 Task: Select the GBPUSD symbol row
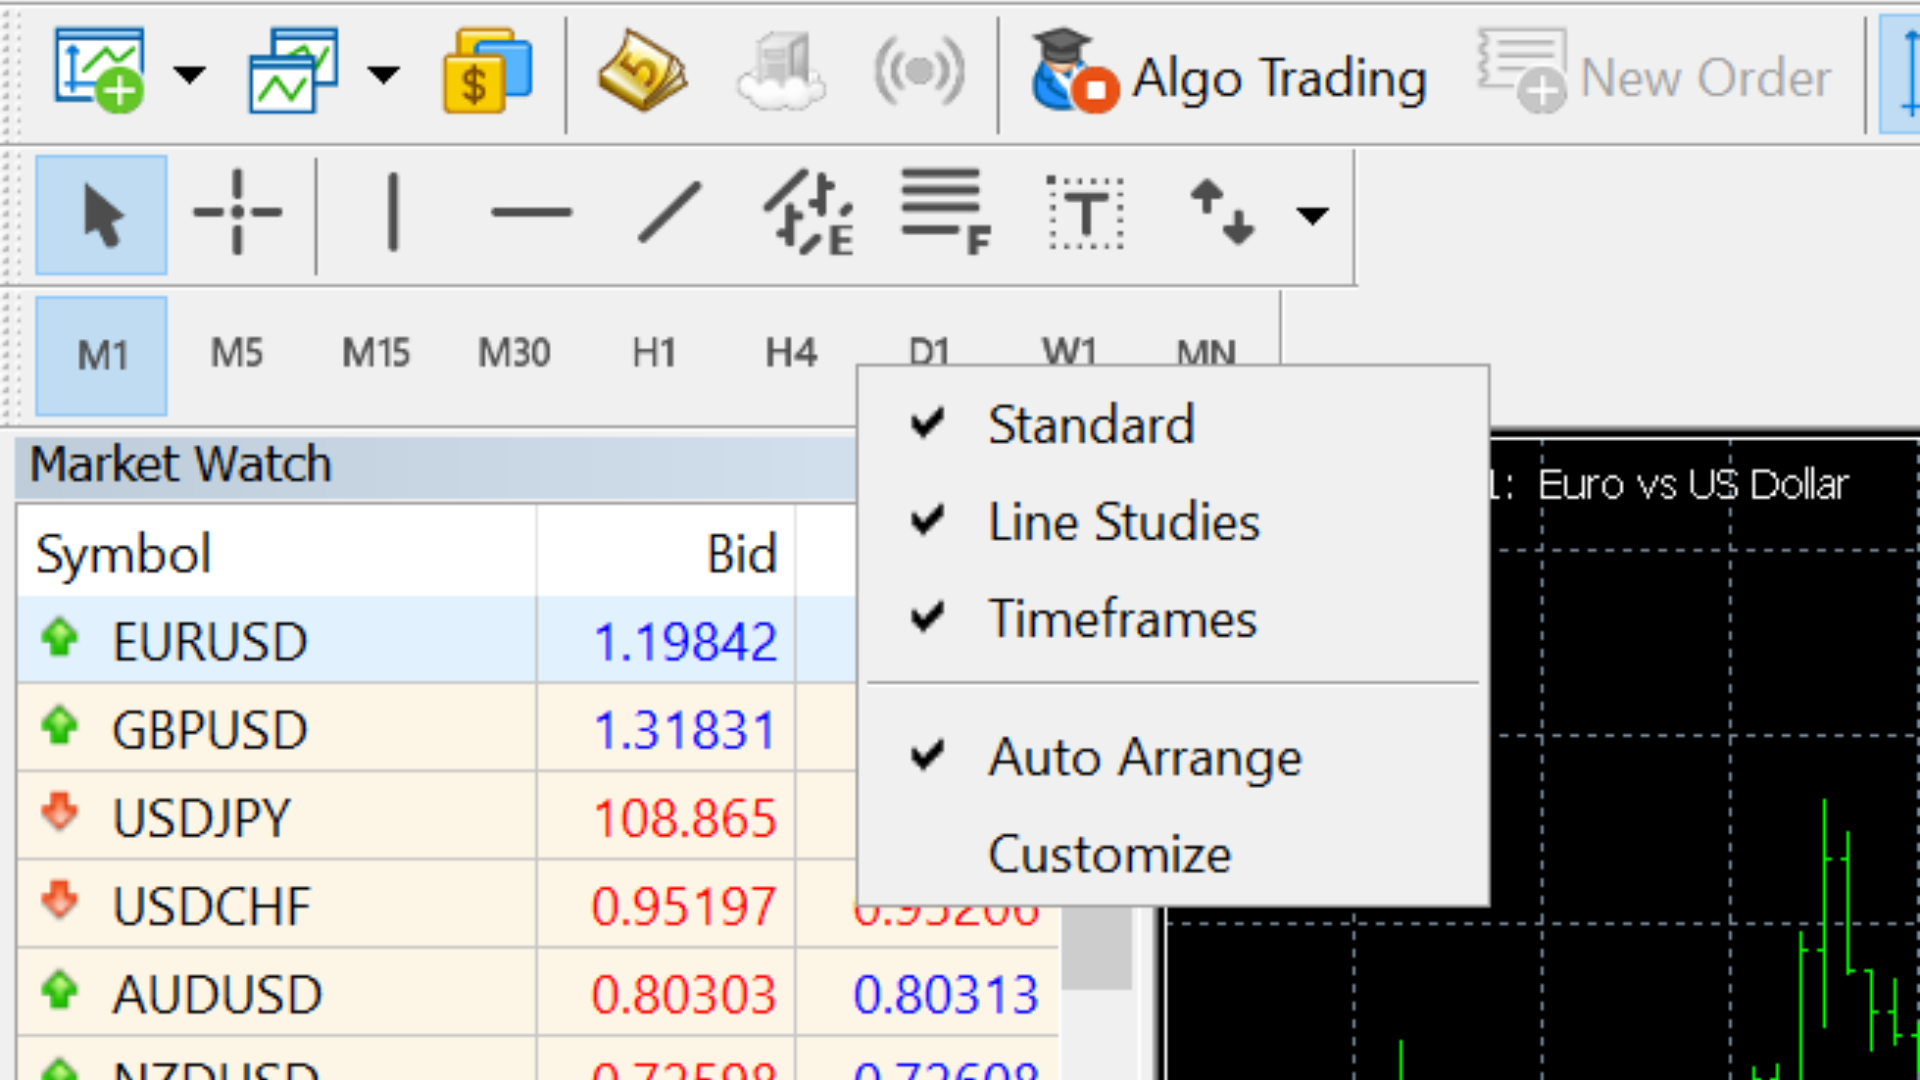437,728
